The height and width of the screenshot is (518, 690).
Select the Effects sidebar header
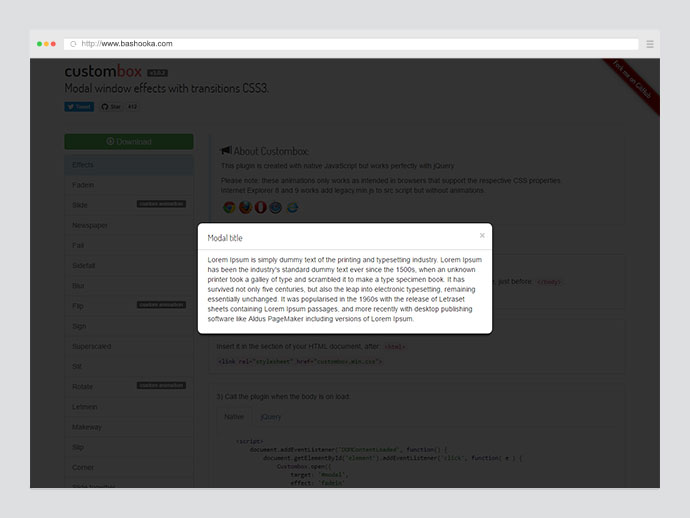129,165
